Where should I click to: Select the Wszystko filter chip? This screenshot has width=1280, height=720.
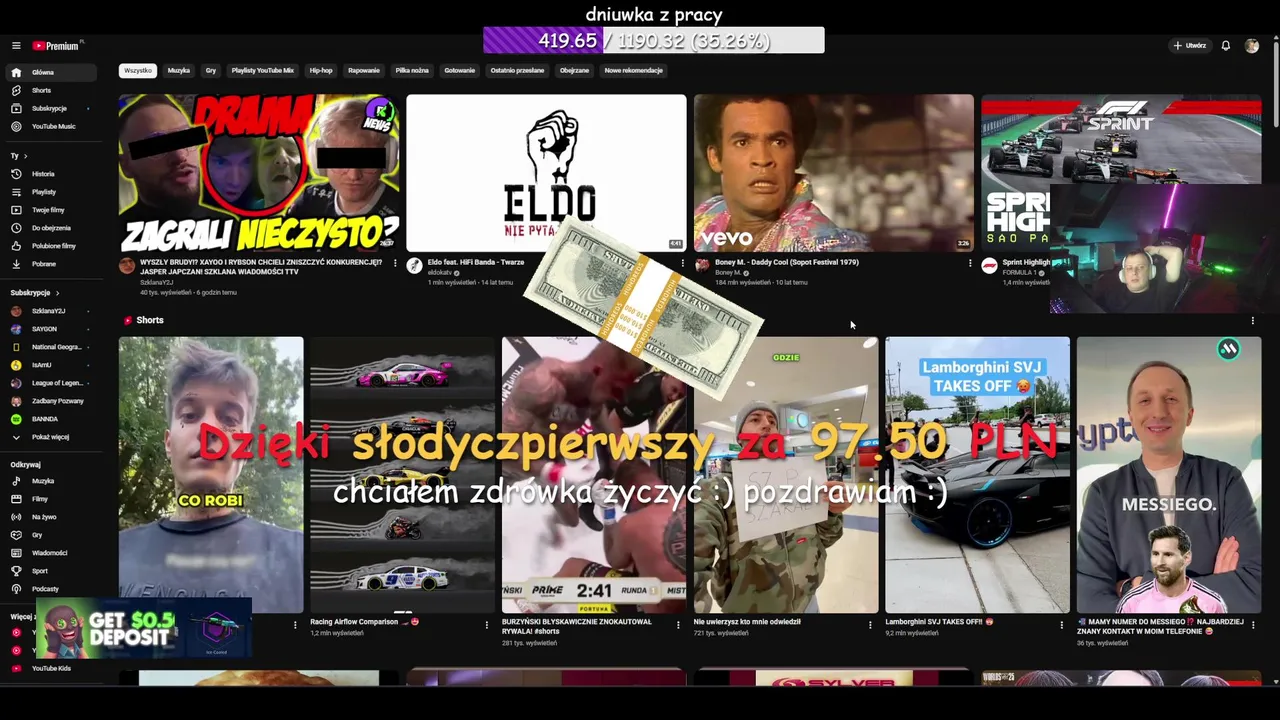[138, 71]
